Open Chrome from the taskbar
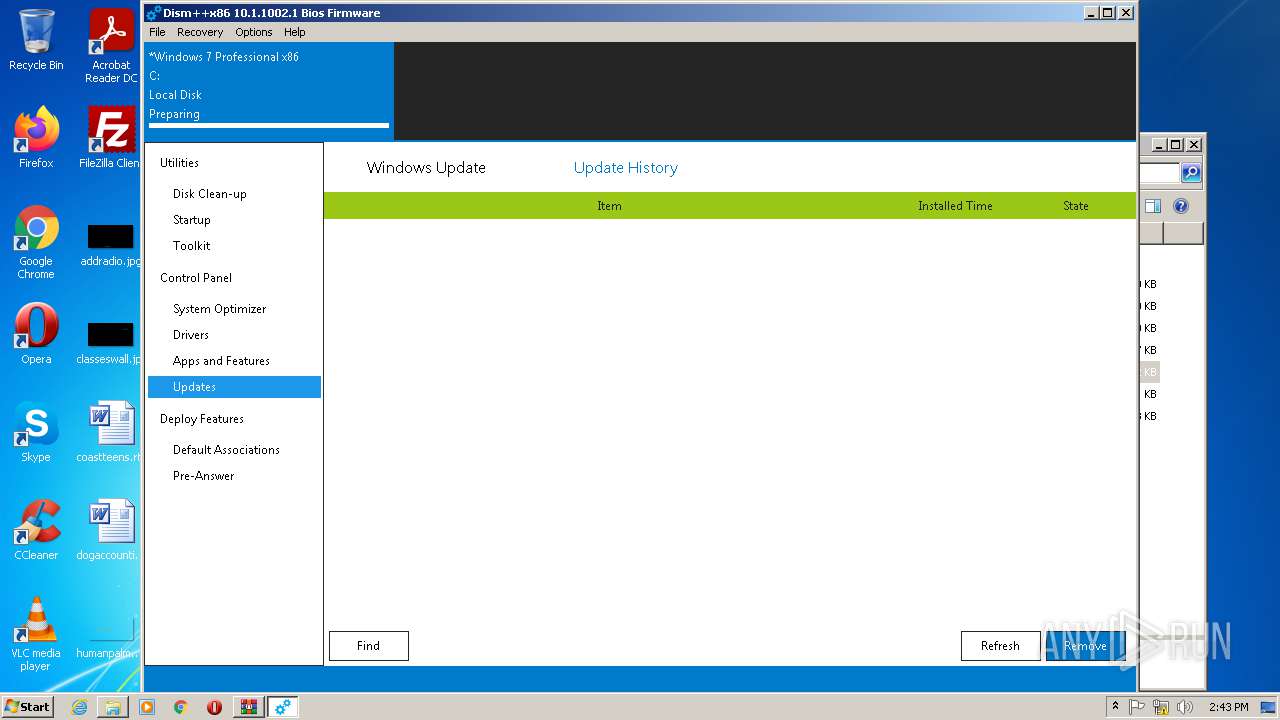The width and height of the screenshot is (1280, 720). (181, 707)
